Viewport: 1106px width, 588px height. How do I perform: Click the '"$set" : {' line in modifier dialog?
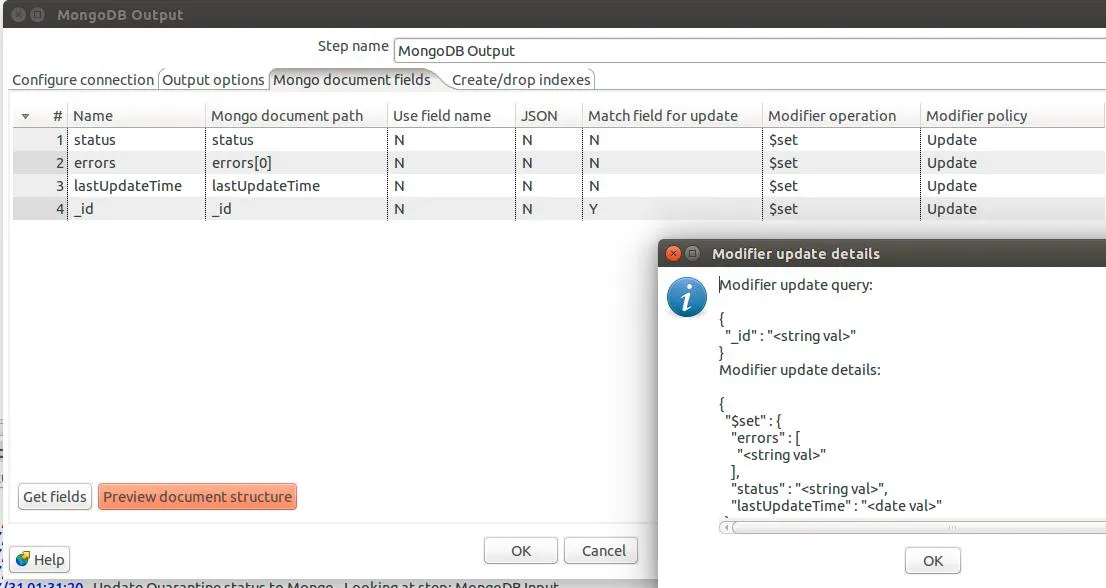[x=753, y=421]
